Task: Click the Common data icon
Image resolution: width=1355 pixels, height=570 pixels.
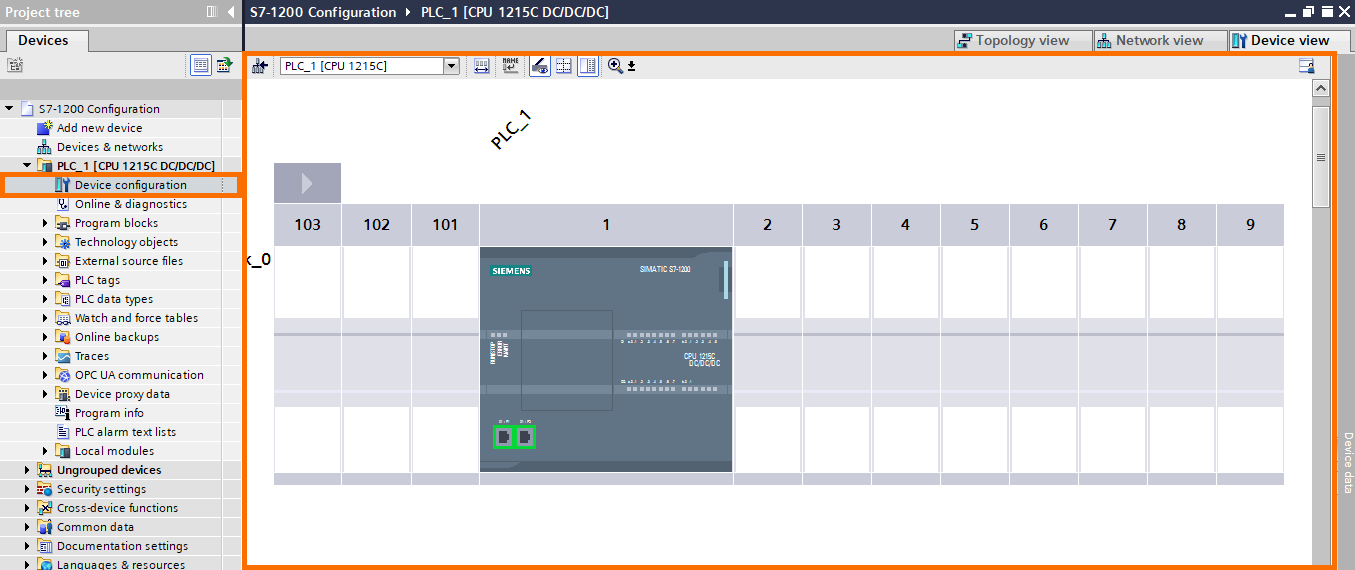Action: click(x=45, y=527)
